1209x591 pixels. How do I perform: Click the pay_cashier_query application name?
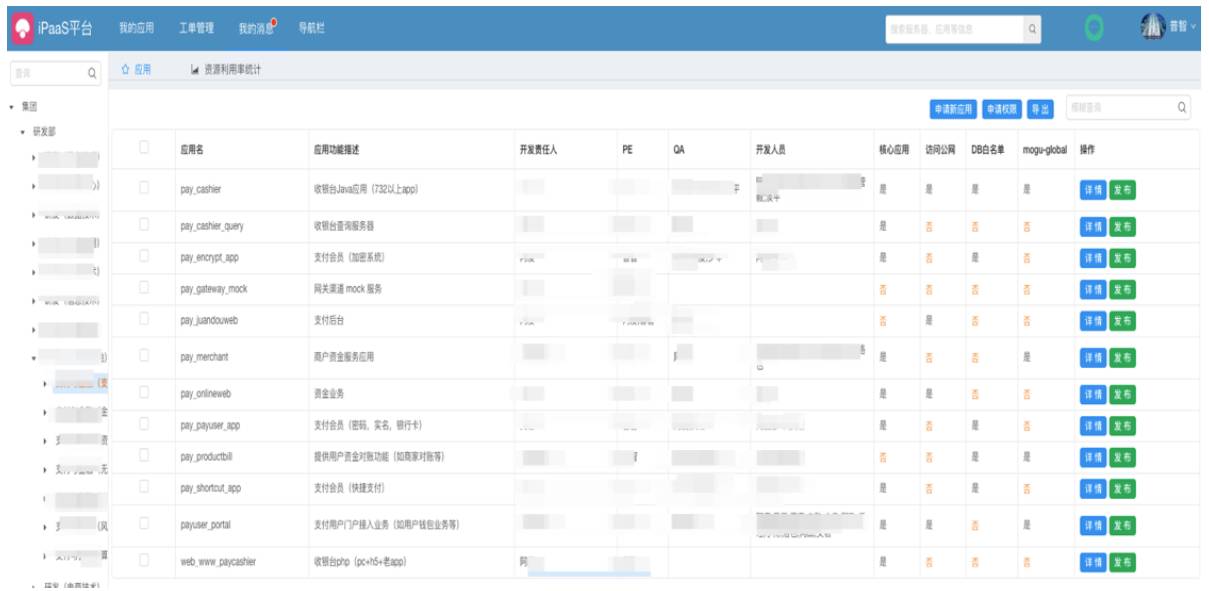(212, 226)
